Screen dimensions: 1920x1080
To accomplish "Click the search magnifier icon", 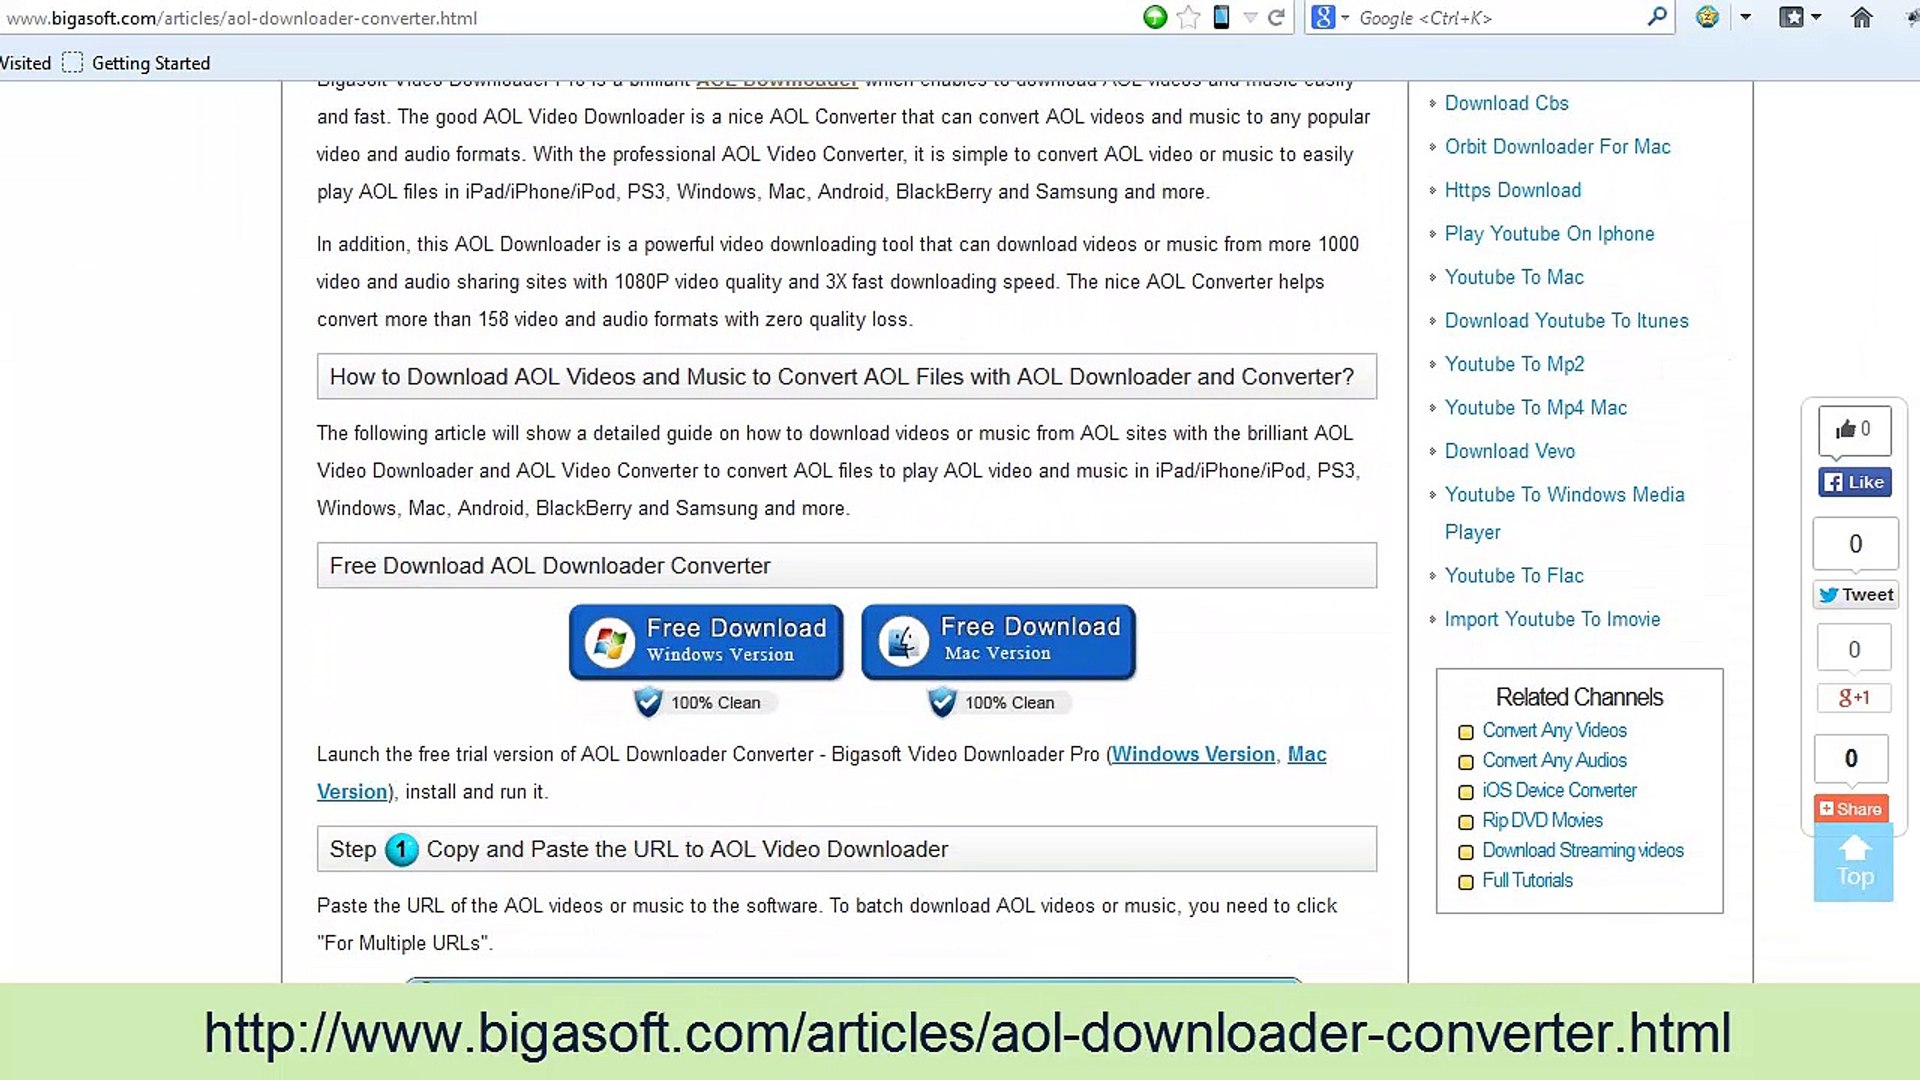I will 1657,17.
